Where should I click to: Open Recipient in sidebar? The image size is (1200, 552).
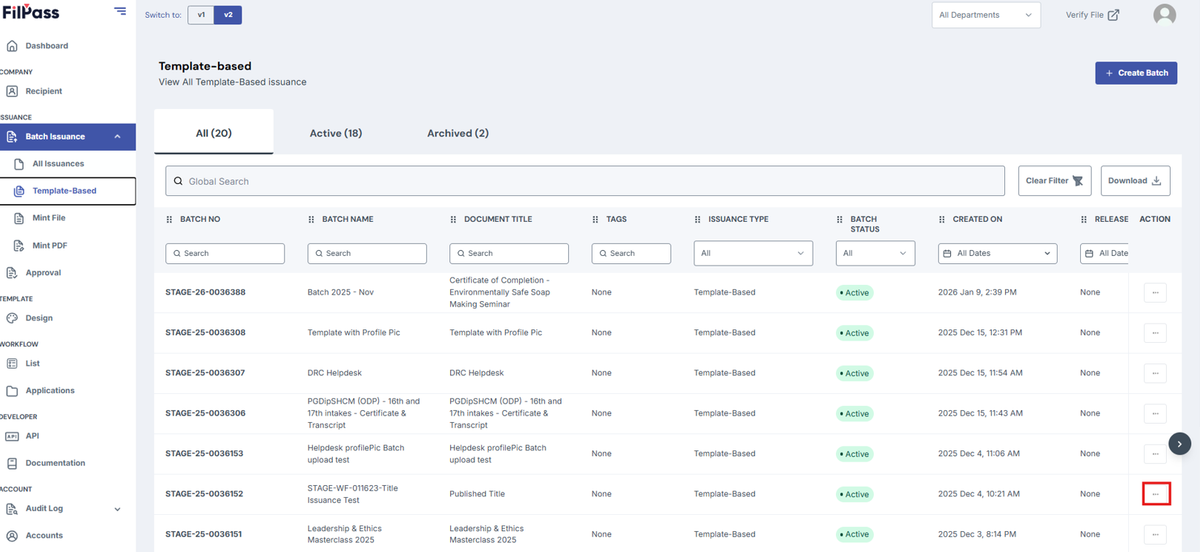click(x=43, y=91)
